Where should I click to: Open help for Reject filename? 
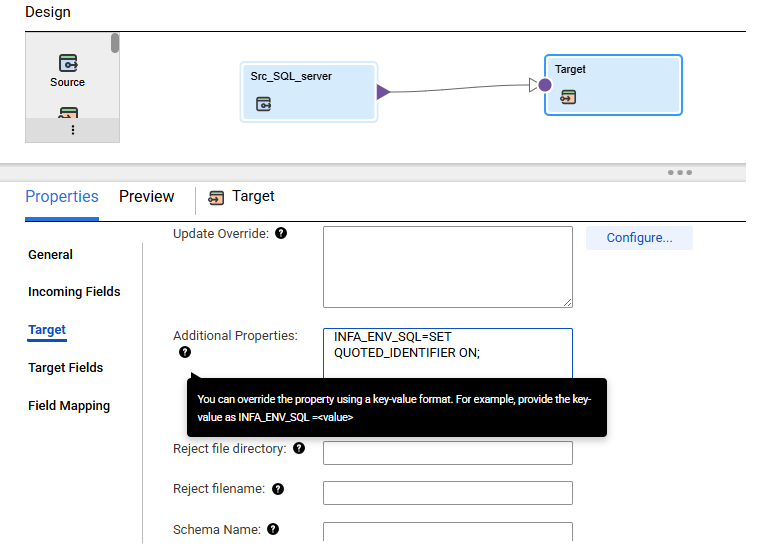pyautogui.click(x=278, y=489)
